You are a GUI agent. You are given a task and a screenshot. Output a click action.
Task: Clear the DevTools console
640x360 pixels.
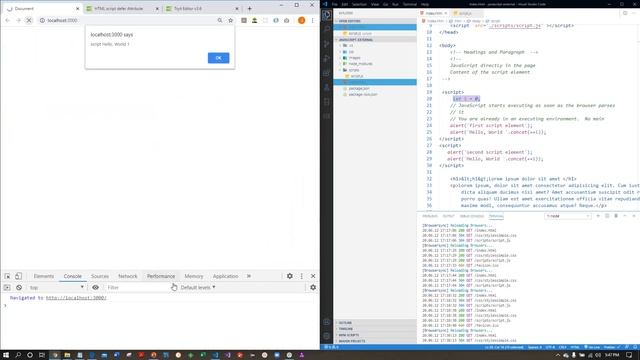tap(19, 288)
